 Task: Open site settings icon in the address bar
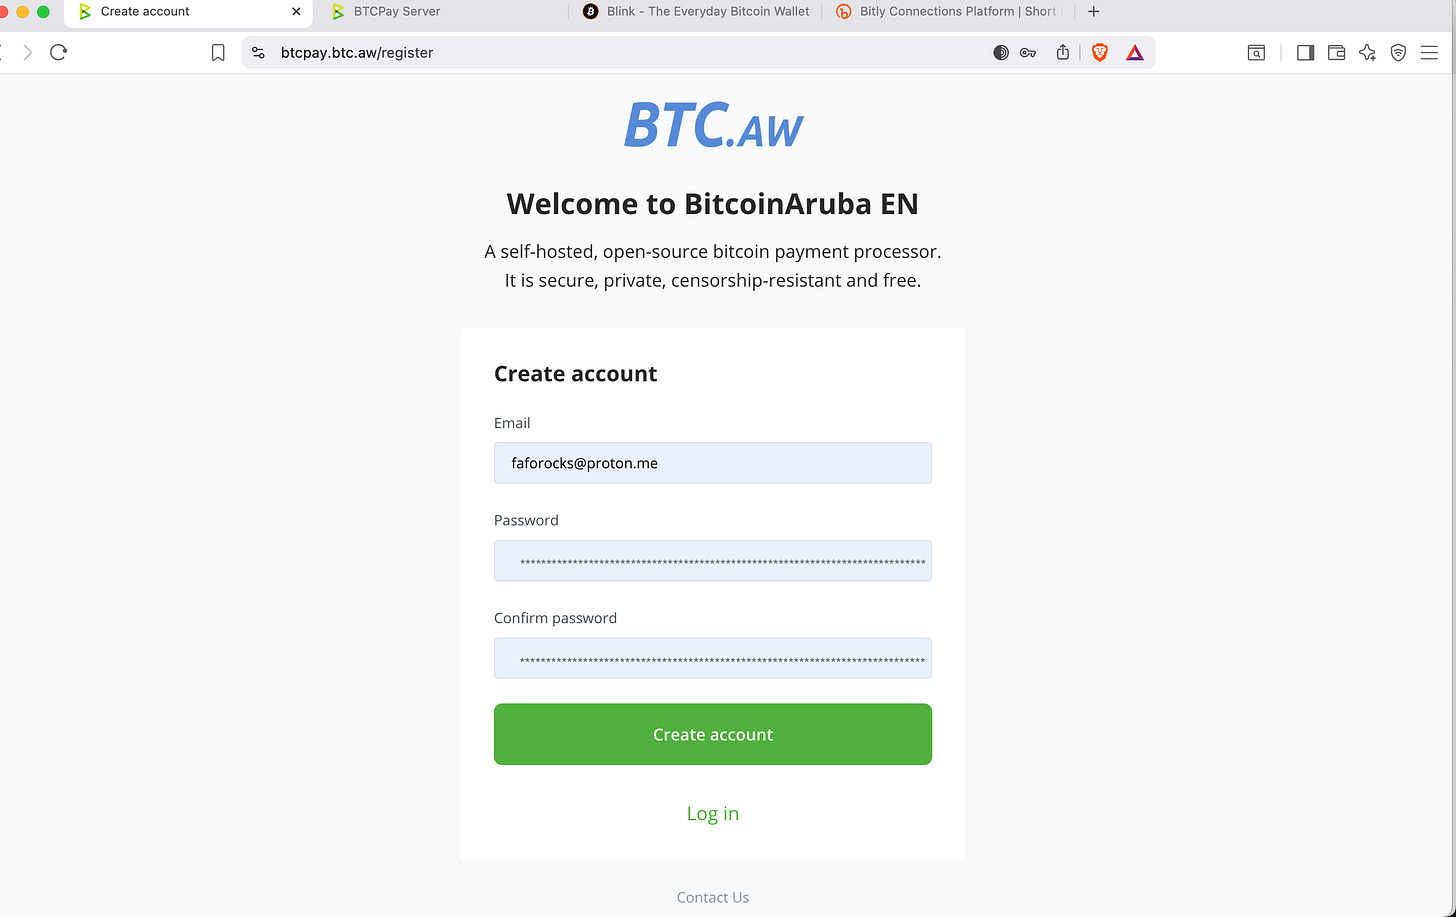pos(258,53)
